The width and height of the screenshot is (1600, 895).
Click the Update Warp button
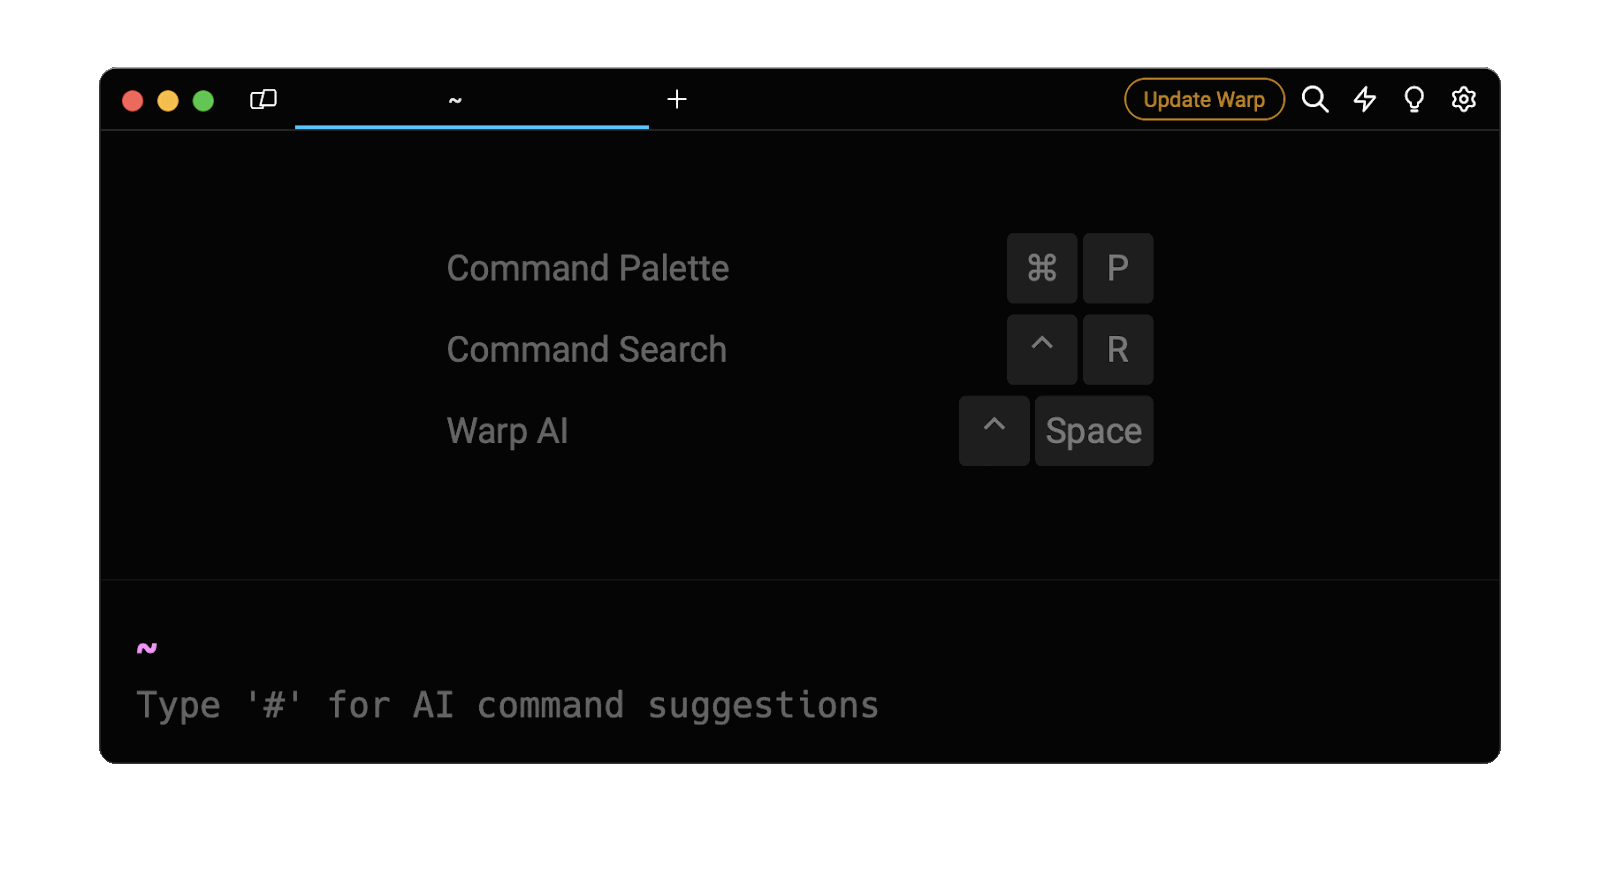point(1204,99)
